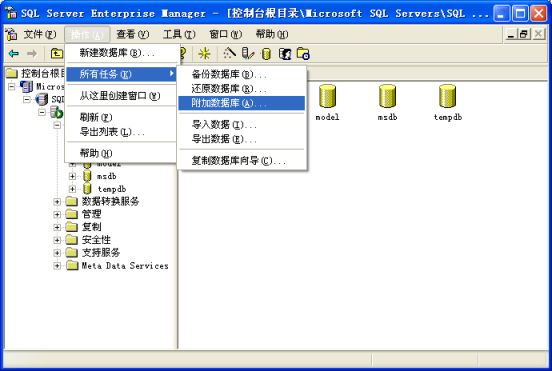This screenshot has height=371, width=552.
Task: Choose 附加数据库(A)... in the submenu
Action: pos(242,103)
